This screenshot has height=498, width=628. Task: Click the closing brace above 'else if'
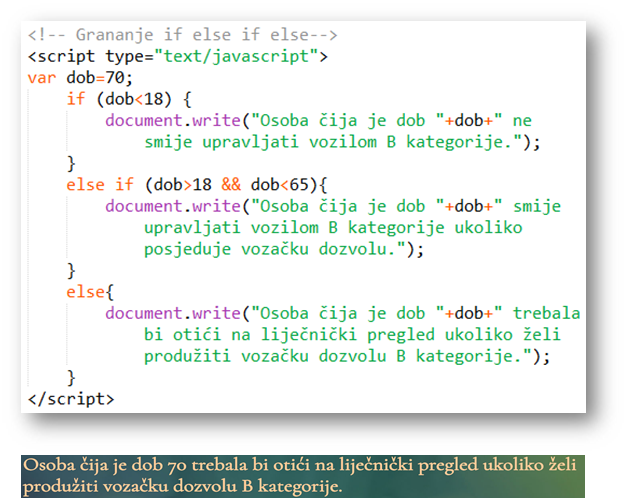coord(71,163)
